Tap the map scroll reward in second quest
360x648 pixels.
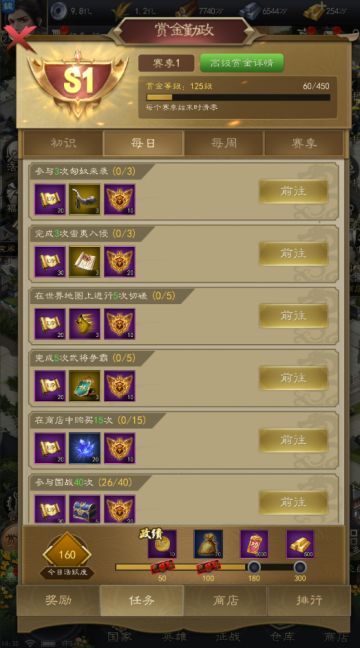tap(84, 262)
